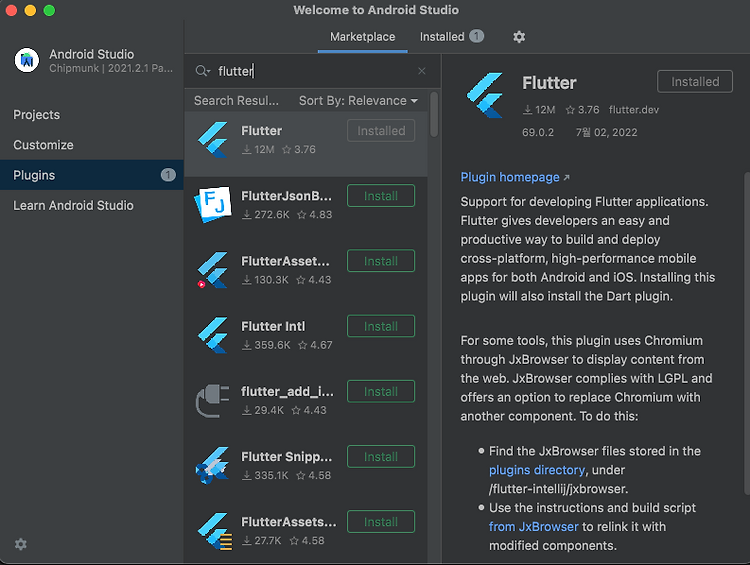Click the Android Studio logo icon
Viewport: 750px width, 565px height.
pos(27,60)
